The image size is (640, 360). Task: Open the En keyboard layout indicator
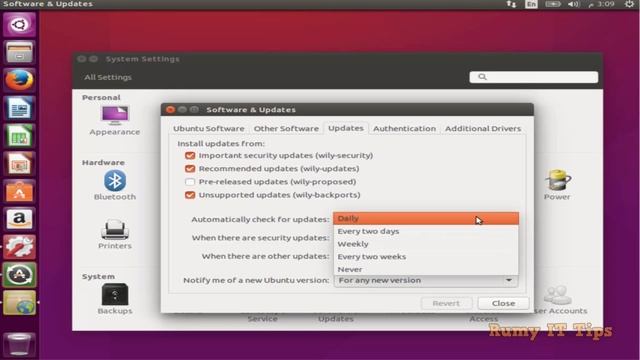click(x=531, y=4)
